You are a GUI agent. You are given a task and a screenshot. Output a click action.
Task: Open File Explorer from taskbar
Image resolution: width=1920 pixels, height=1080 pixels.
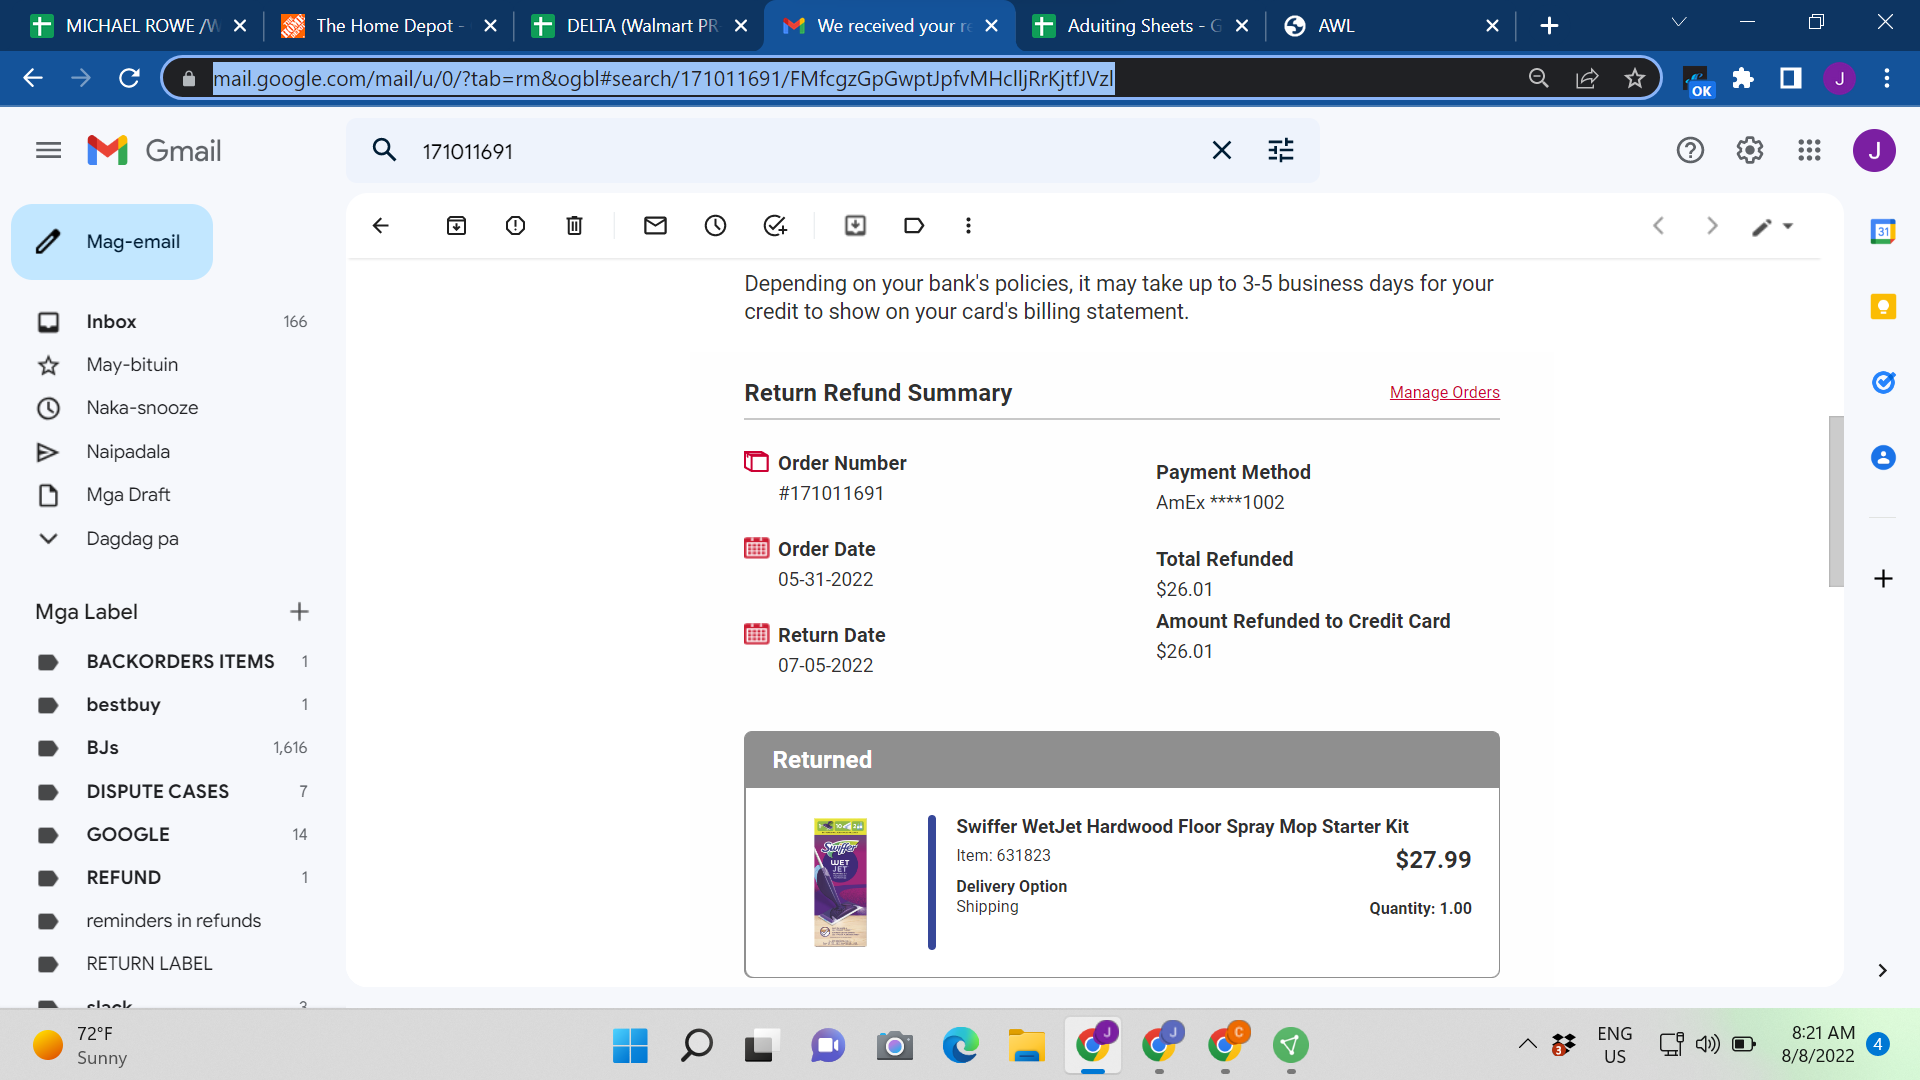pos(1026,1046)
